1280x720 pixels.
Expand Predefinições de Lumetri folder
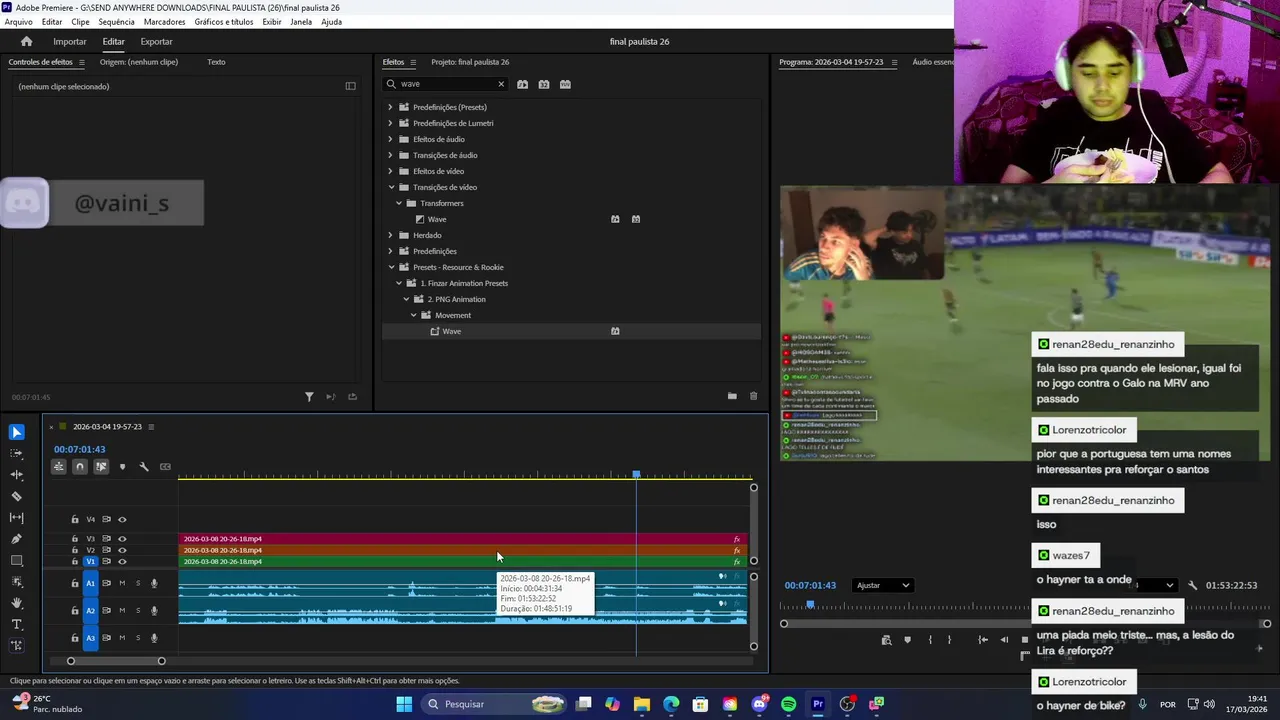click(x=390, y=123)
